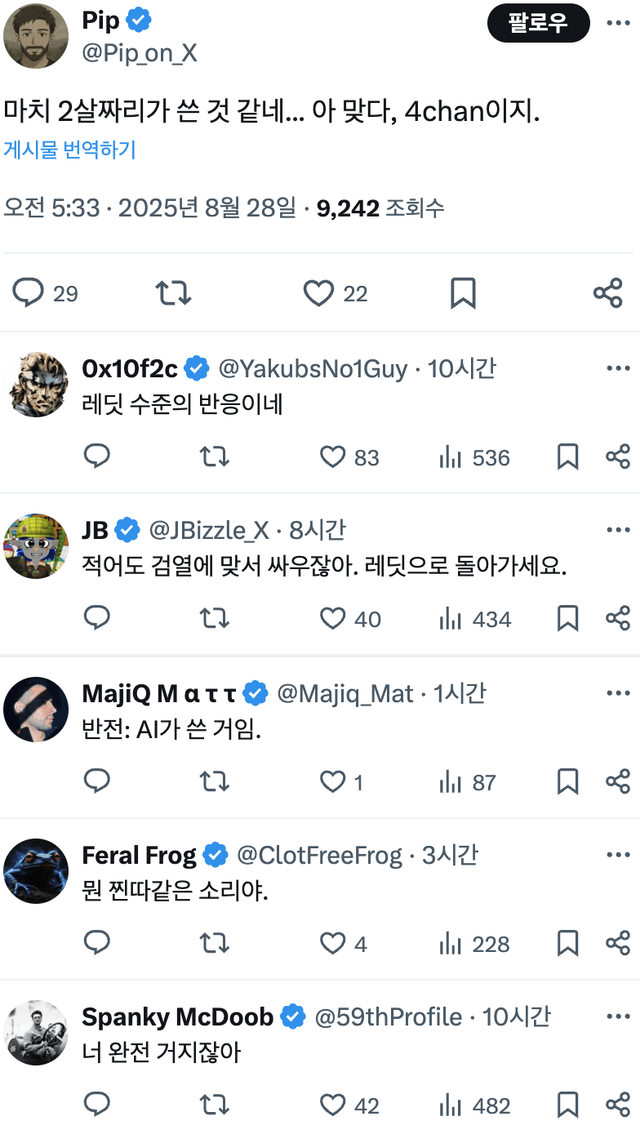The height and width of the screenshot is (1135, 640).
Task: Share Pip's main post
Action: (x=607, y=293)
